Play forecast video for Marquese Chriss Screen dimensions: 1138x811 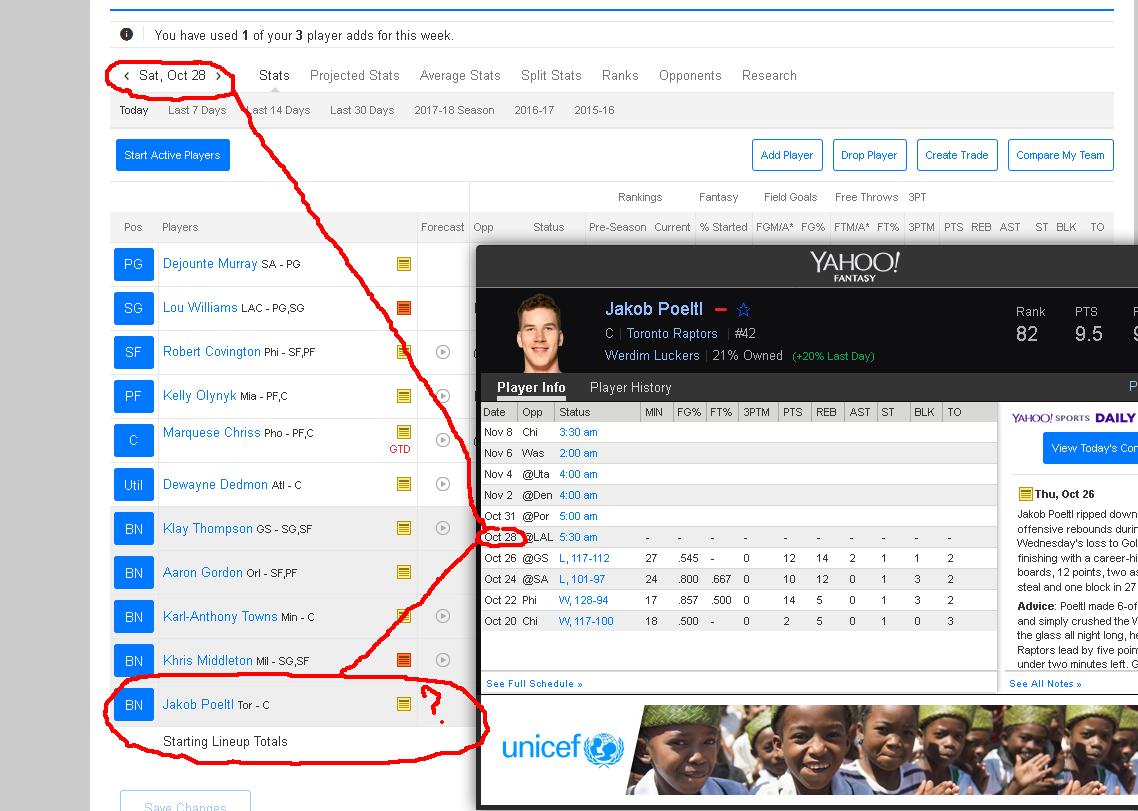[443, 440]
